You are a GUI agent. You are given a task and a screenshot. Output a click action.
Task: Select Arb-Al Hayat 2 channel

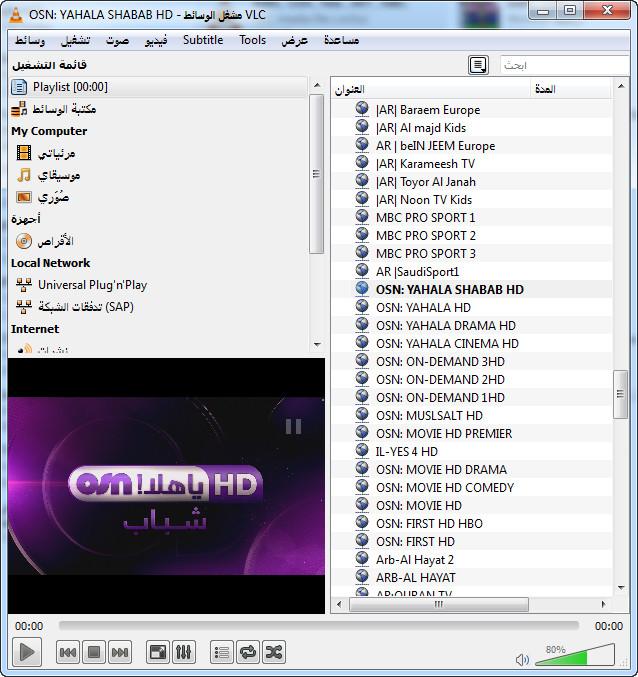472,560
